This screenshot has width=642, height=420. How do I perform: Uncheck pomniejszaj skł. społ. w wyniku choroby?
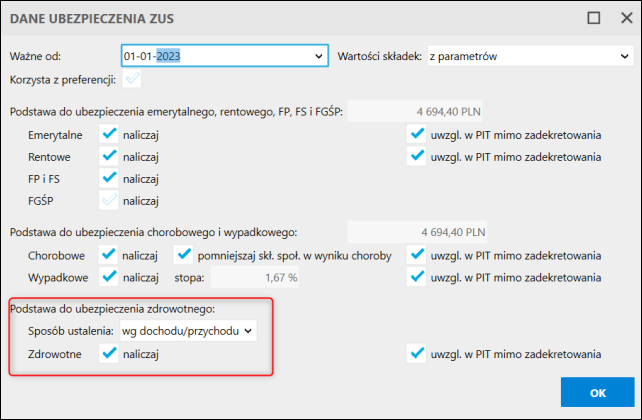[183, 255]
